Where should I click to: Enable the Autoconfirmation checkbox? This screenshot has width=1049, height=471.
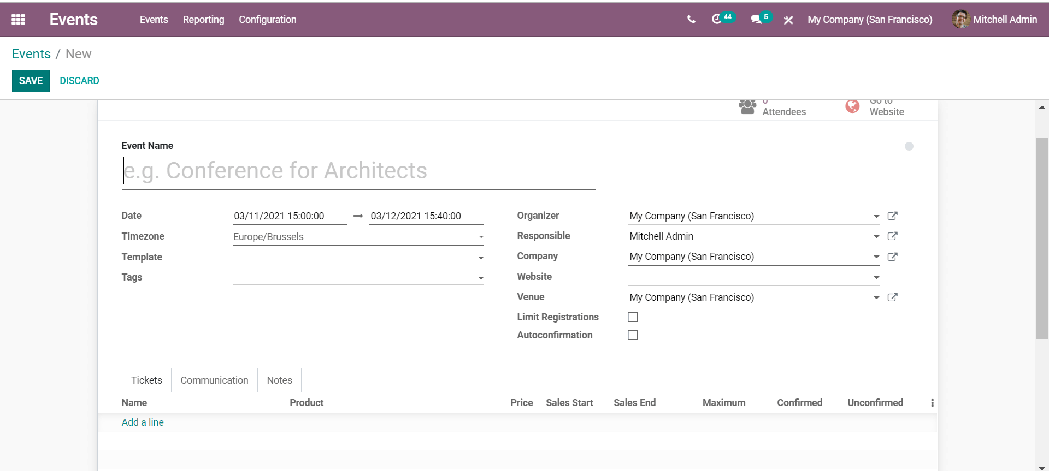tap(633, 335)
